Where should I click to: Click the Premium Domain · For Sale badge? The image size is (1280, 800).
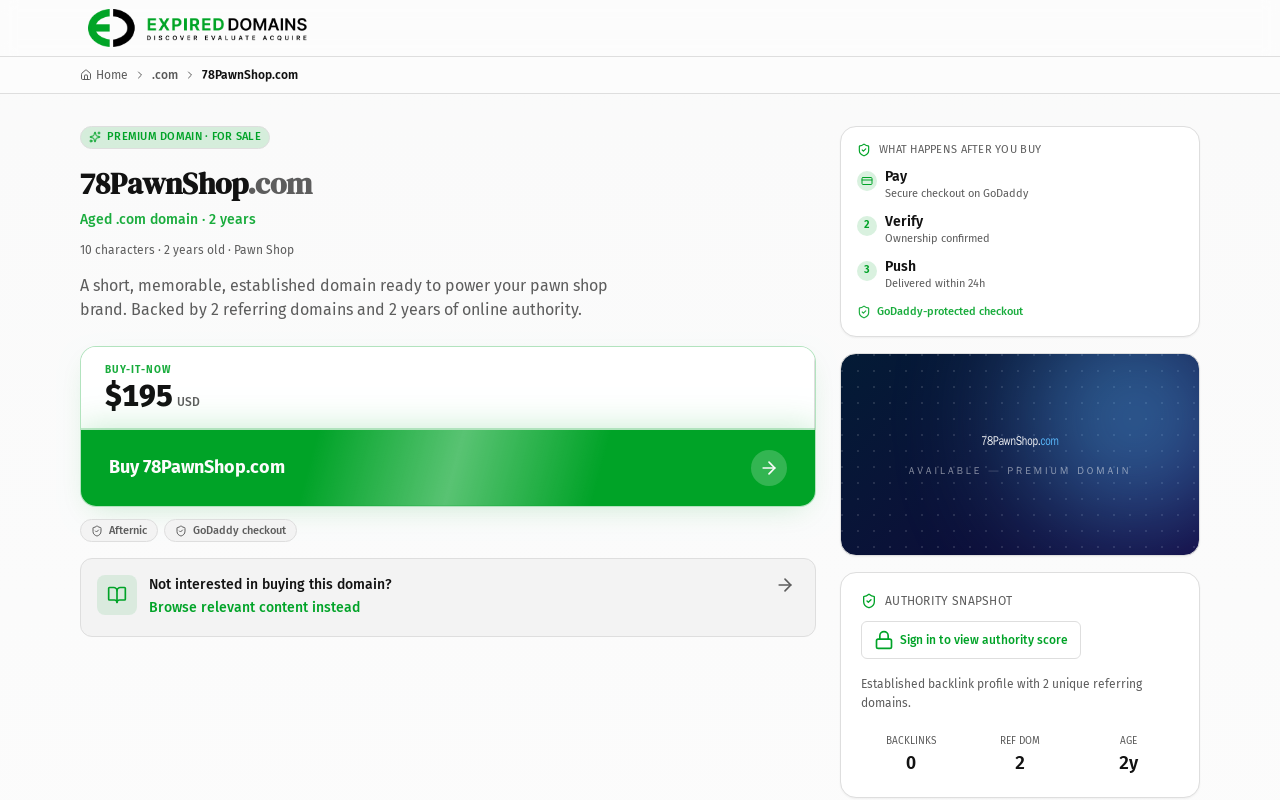click(x=175, y=137)
